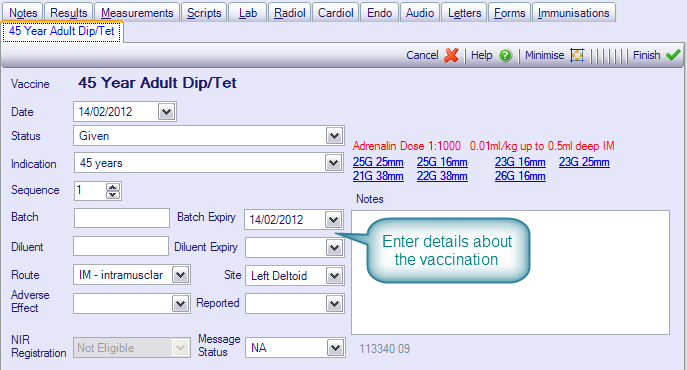This screenshot has height=370, width=687.
Task: Open the Lab tab
Action: coord(248,13)
